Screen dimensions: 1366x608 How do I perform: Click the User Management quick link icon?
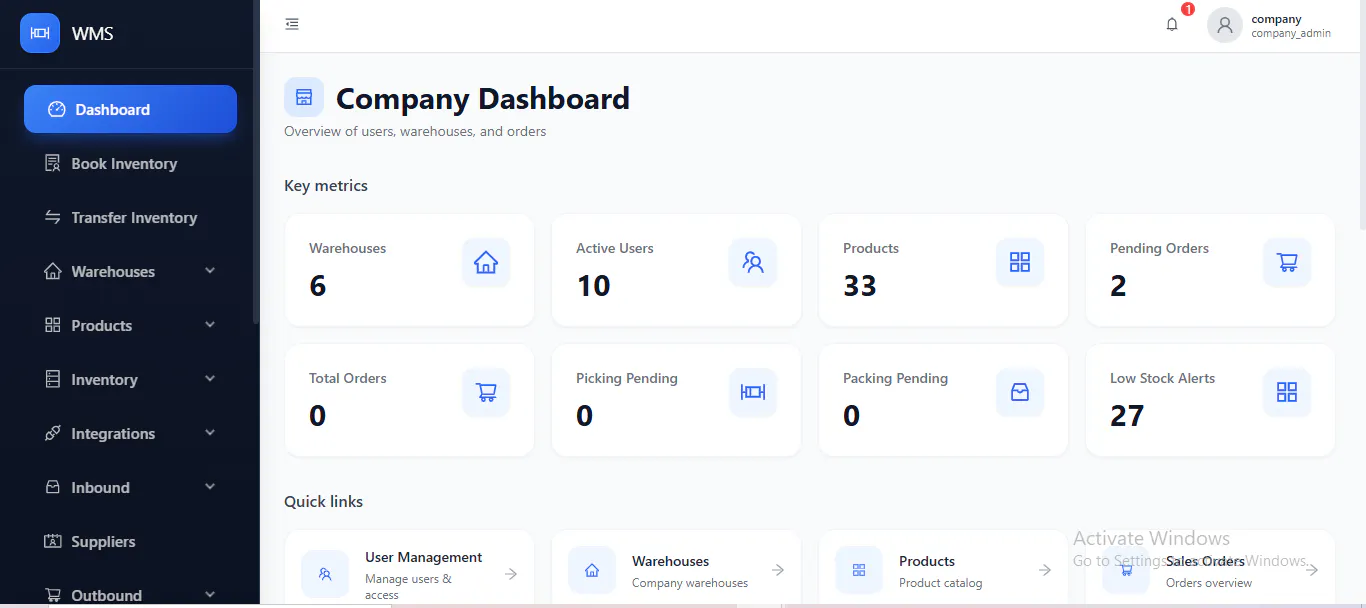tap(325, 574)
